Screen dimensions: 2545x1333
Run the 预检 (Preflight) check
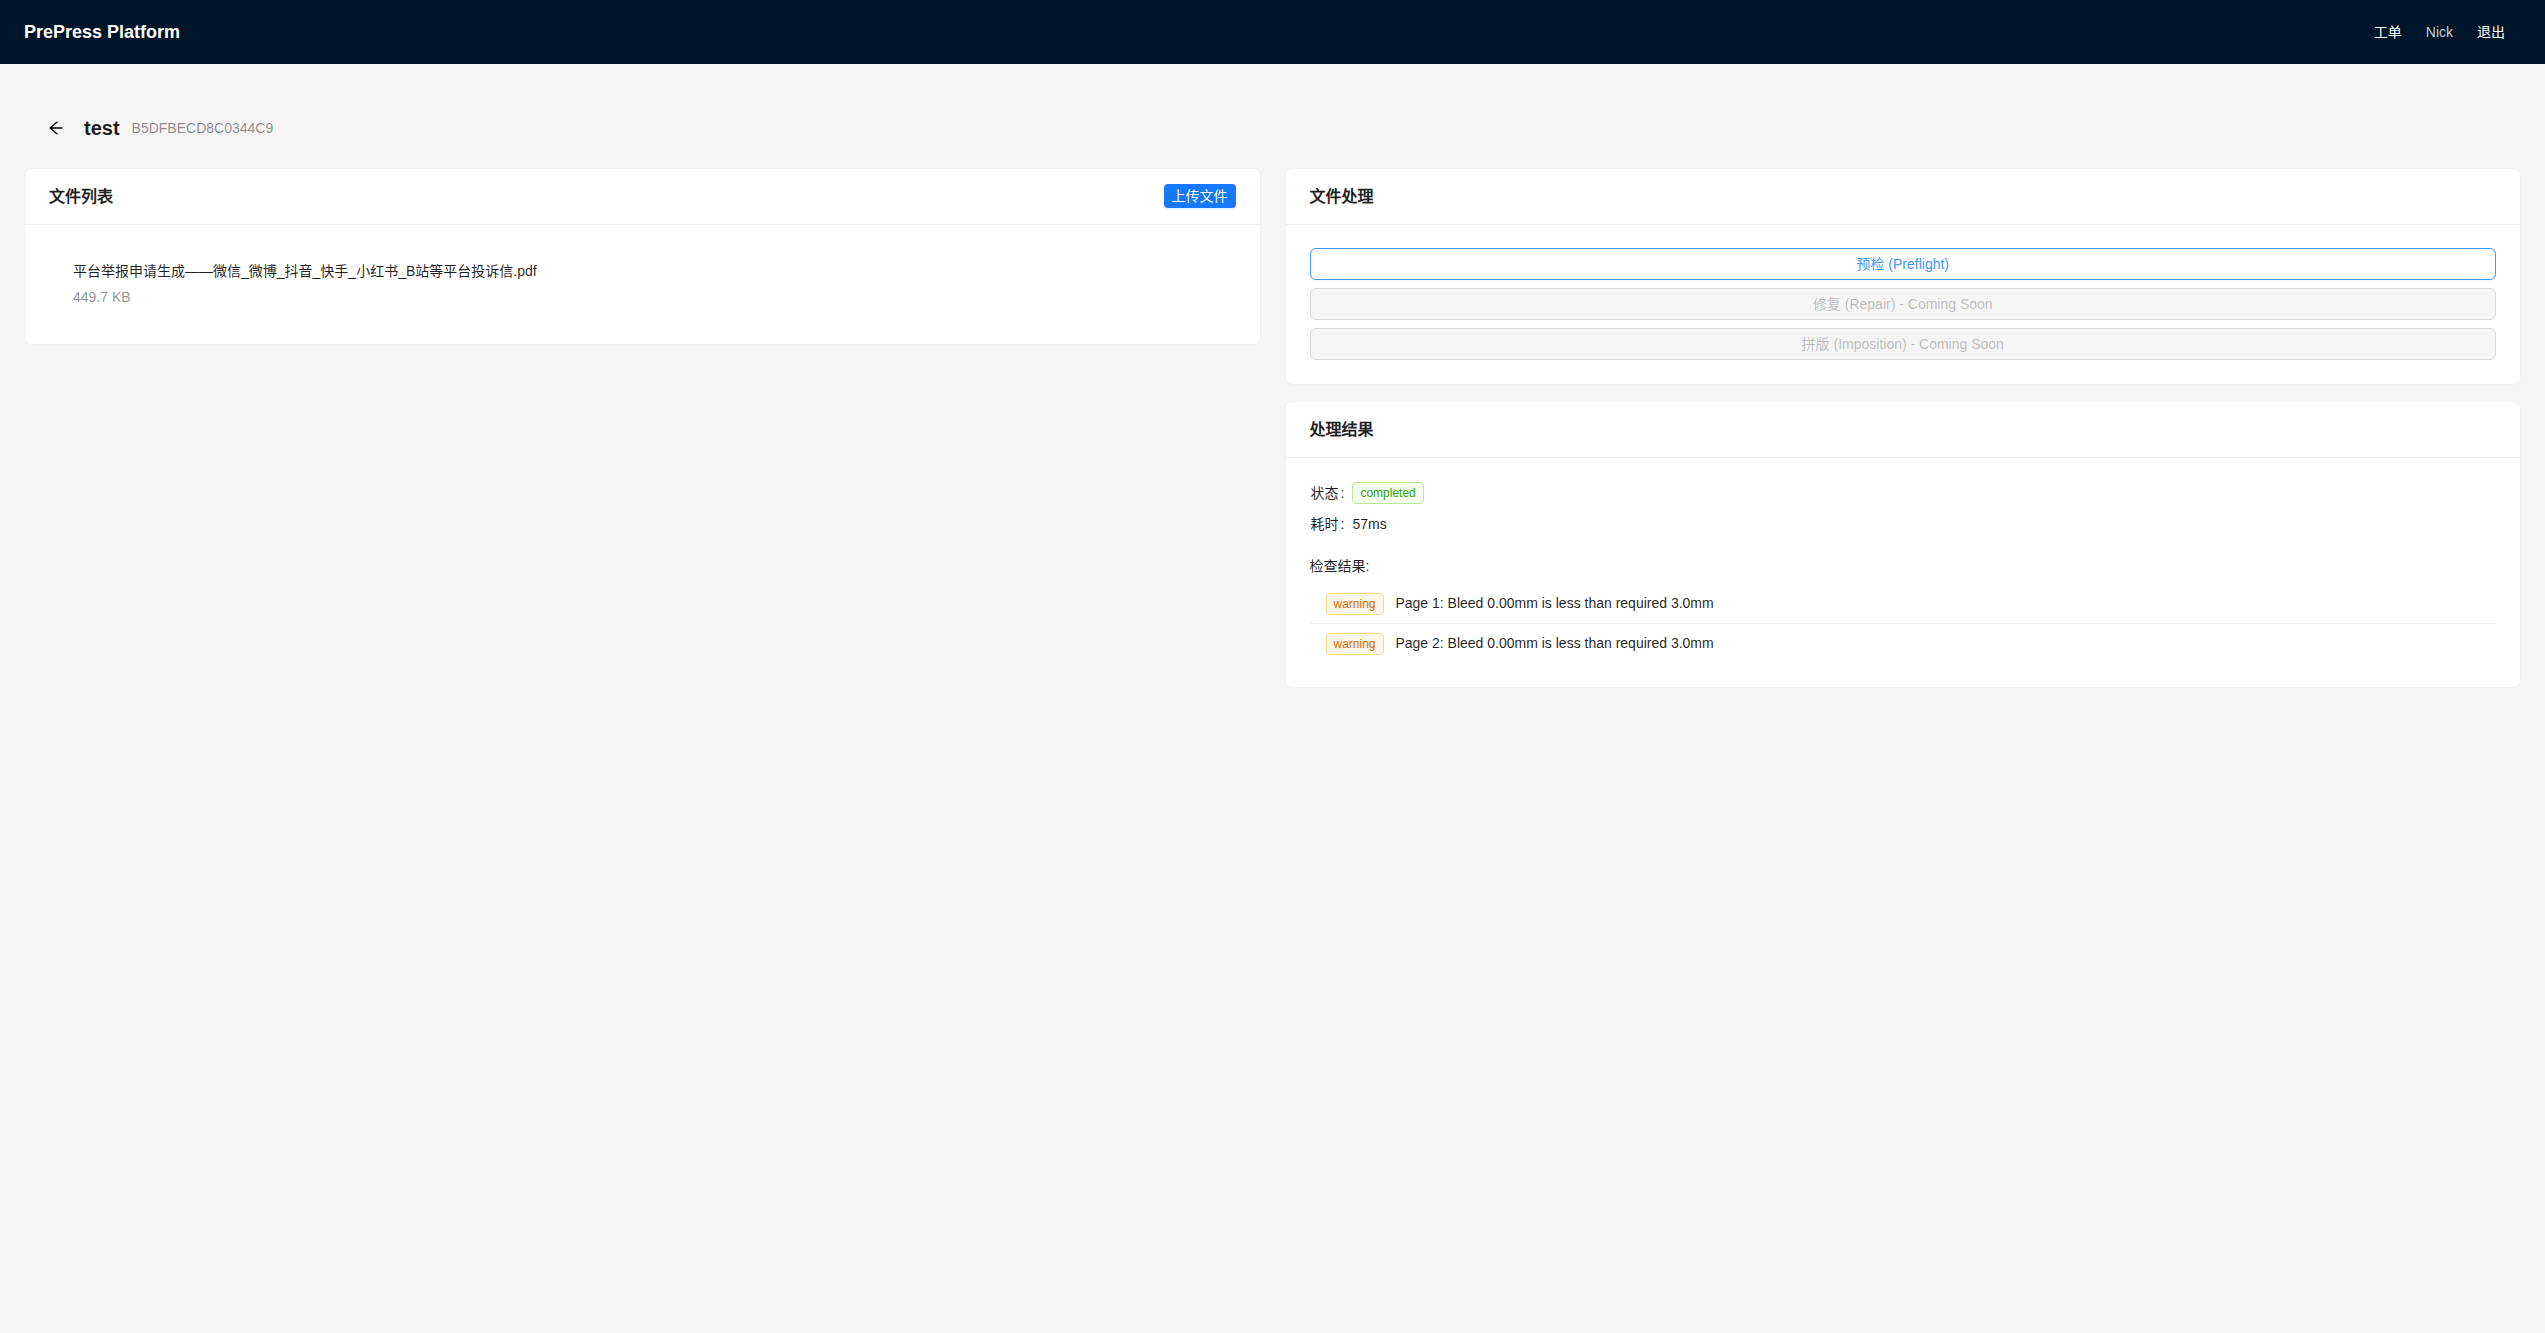click(x=1901, y=264)
